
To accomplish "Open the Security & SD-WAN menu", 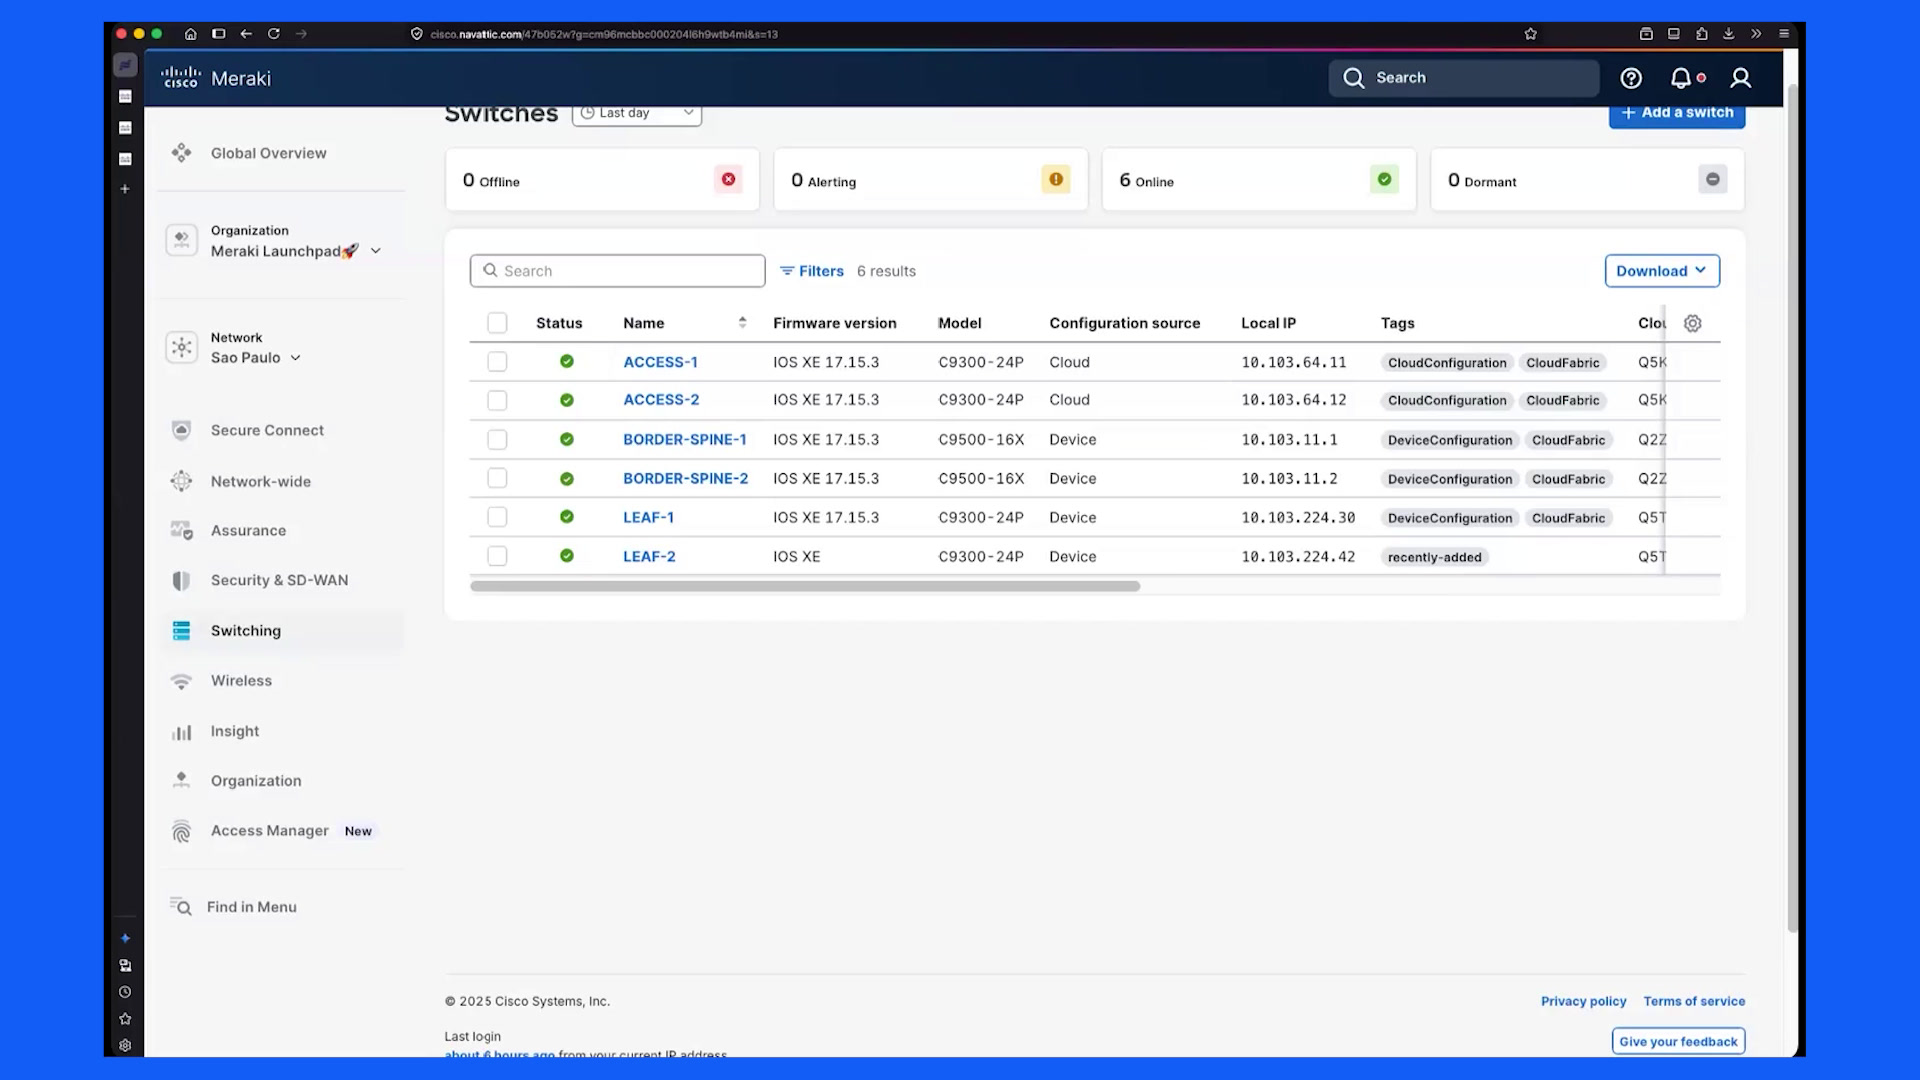I will 281,580.
